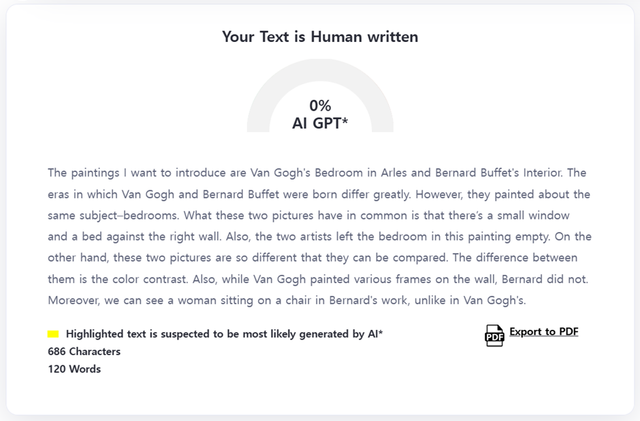
Task: Open the Export to PDF link
Action: [x=543, y=332]
